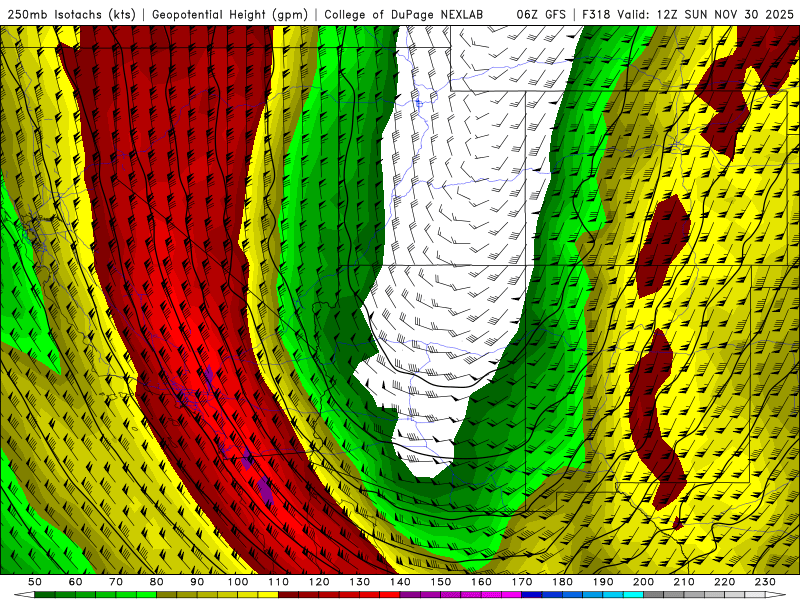
Task: Select the '120' knots scale label
Action: tap(319, 582)
